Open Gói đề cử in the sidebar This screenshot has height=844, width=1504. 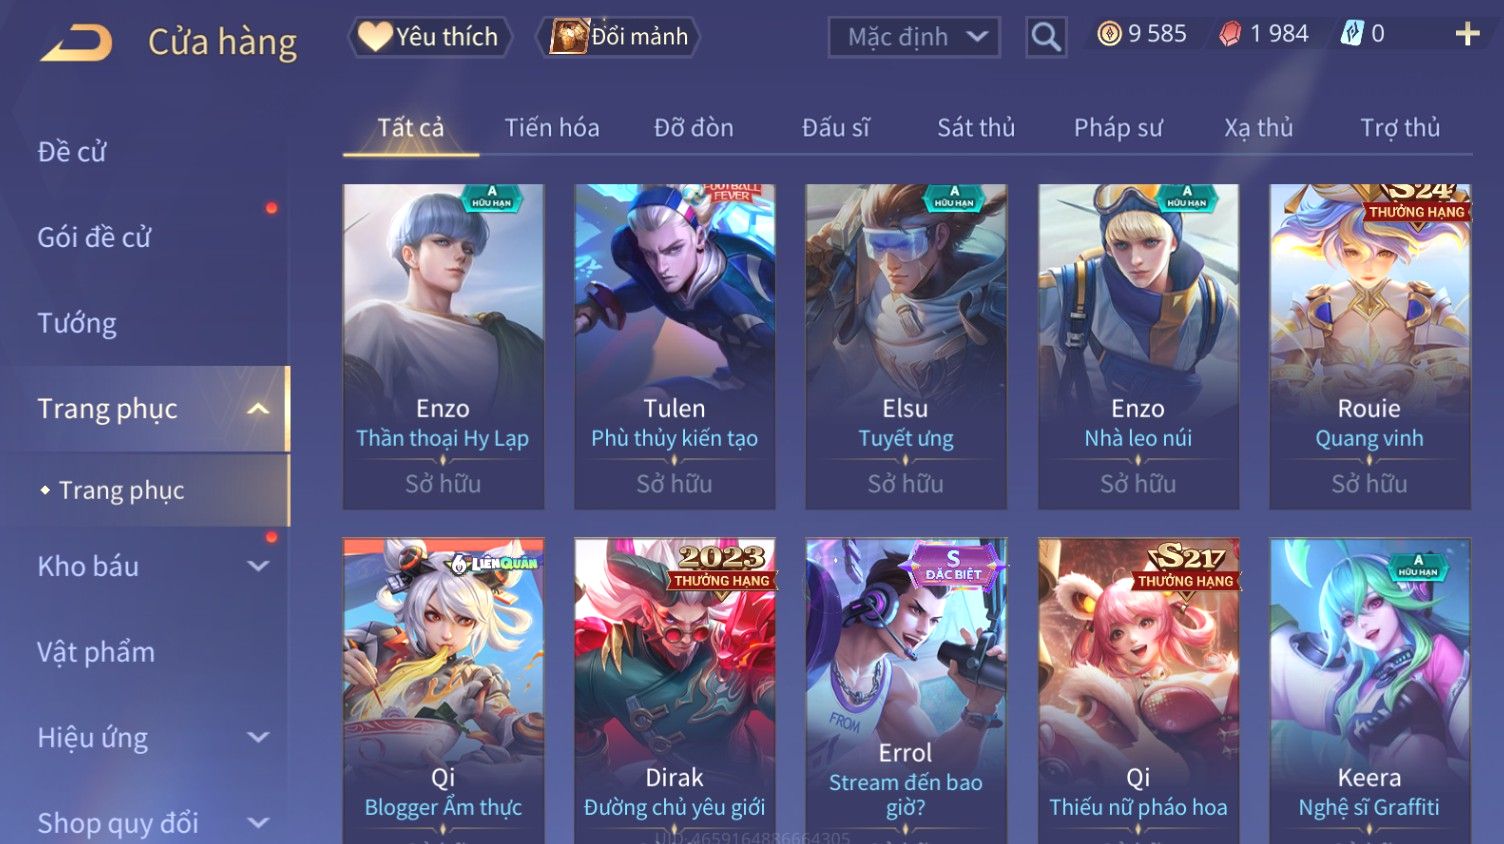pyautogui.click(x=94, y=238)
